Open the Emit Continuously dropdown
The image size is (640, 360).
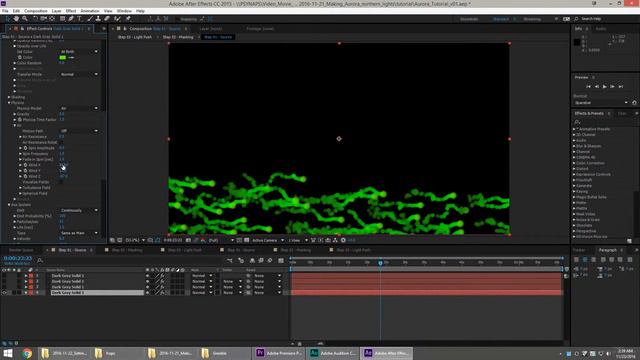[x=79, y=210]
